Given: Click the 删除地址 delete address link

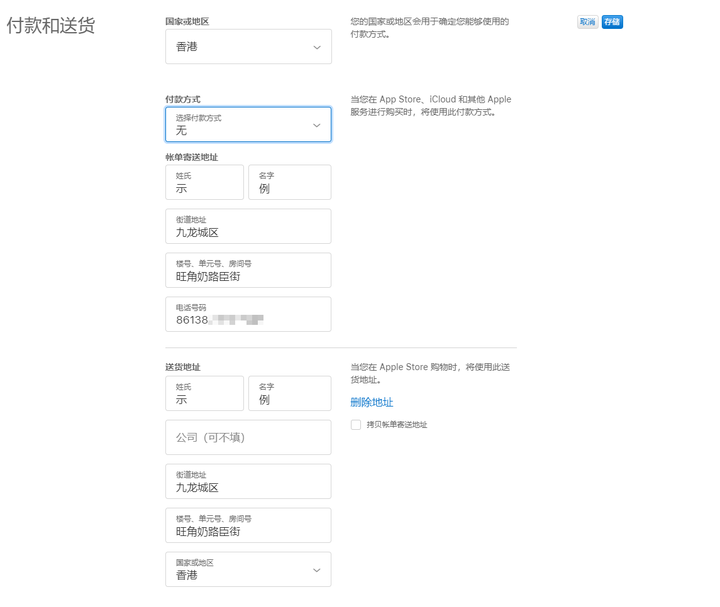Looking at the screenshot, I should (x=371, y=402).
